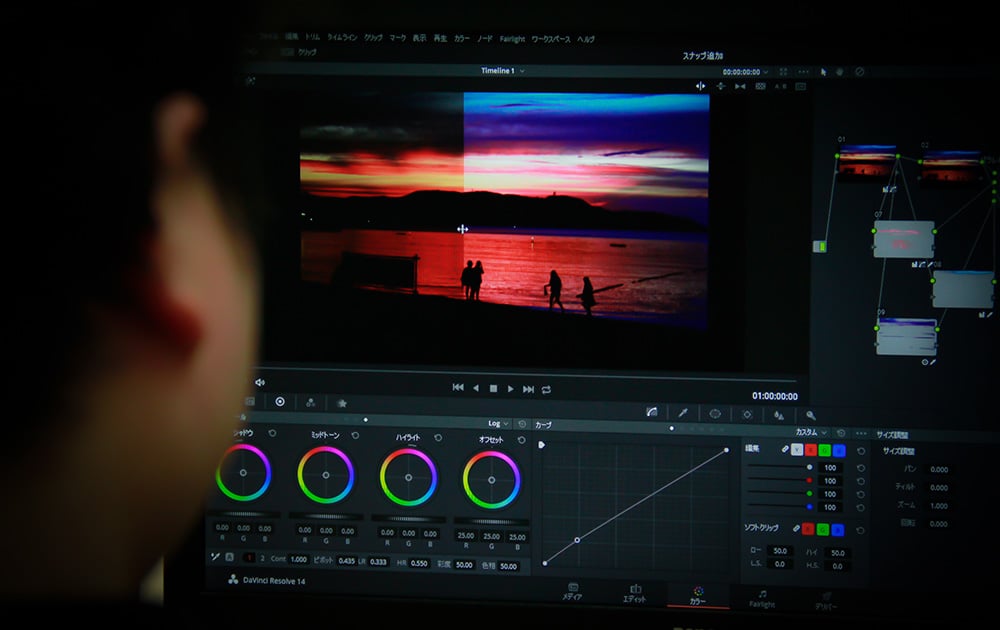Open the curves palette icon
This screenshot has height=630, width=1000.
pyautogui.click(x=652, y=412)
